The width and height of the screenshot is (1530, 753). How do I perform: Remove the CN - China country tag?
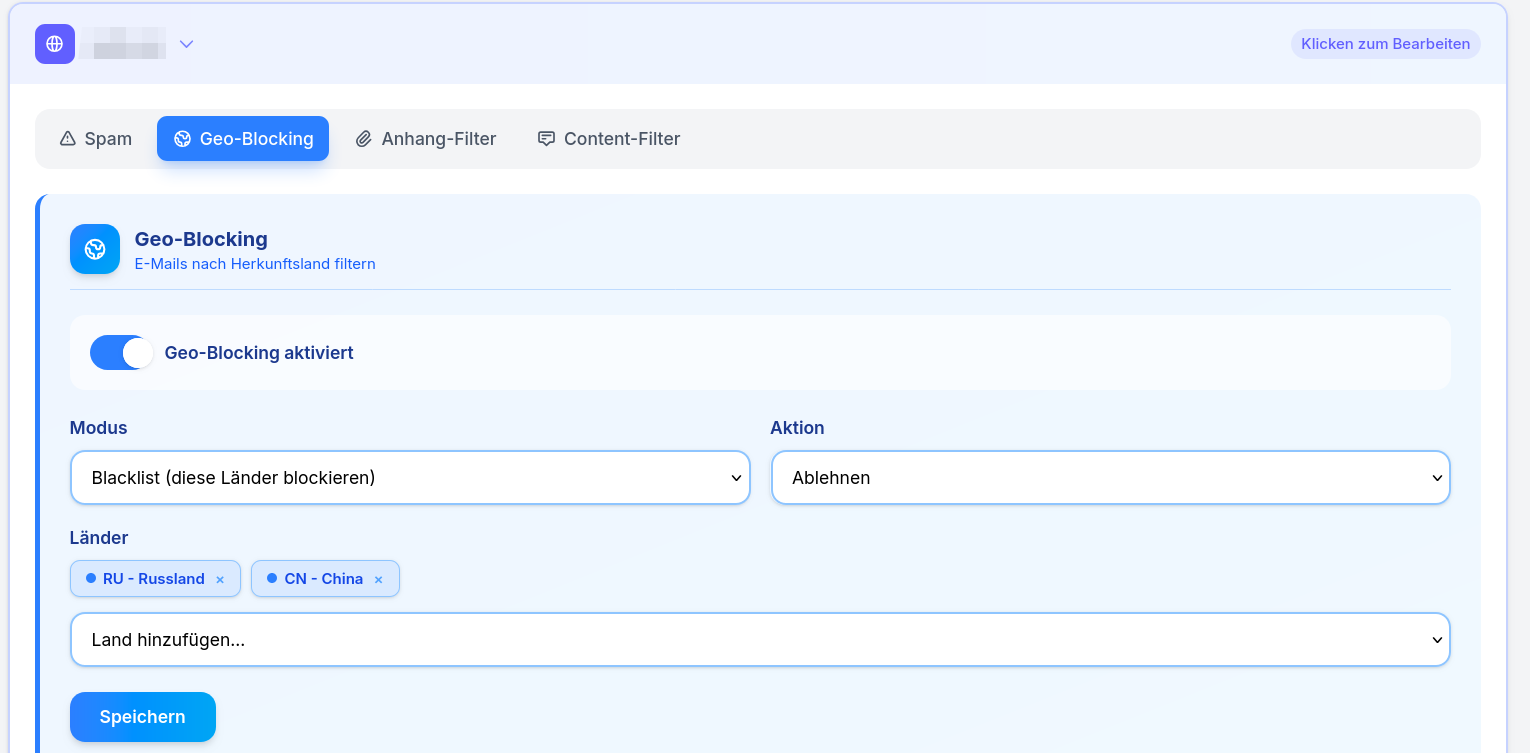(x=378, y=580)
